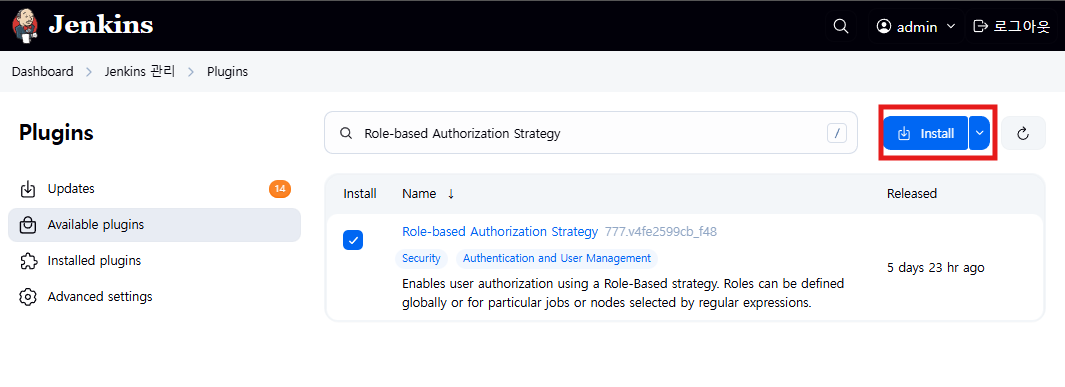Click the Plugins breadcrumb

tap(228, 71)
